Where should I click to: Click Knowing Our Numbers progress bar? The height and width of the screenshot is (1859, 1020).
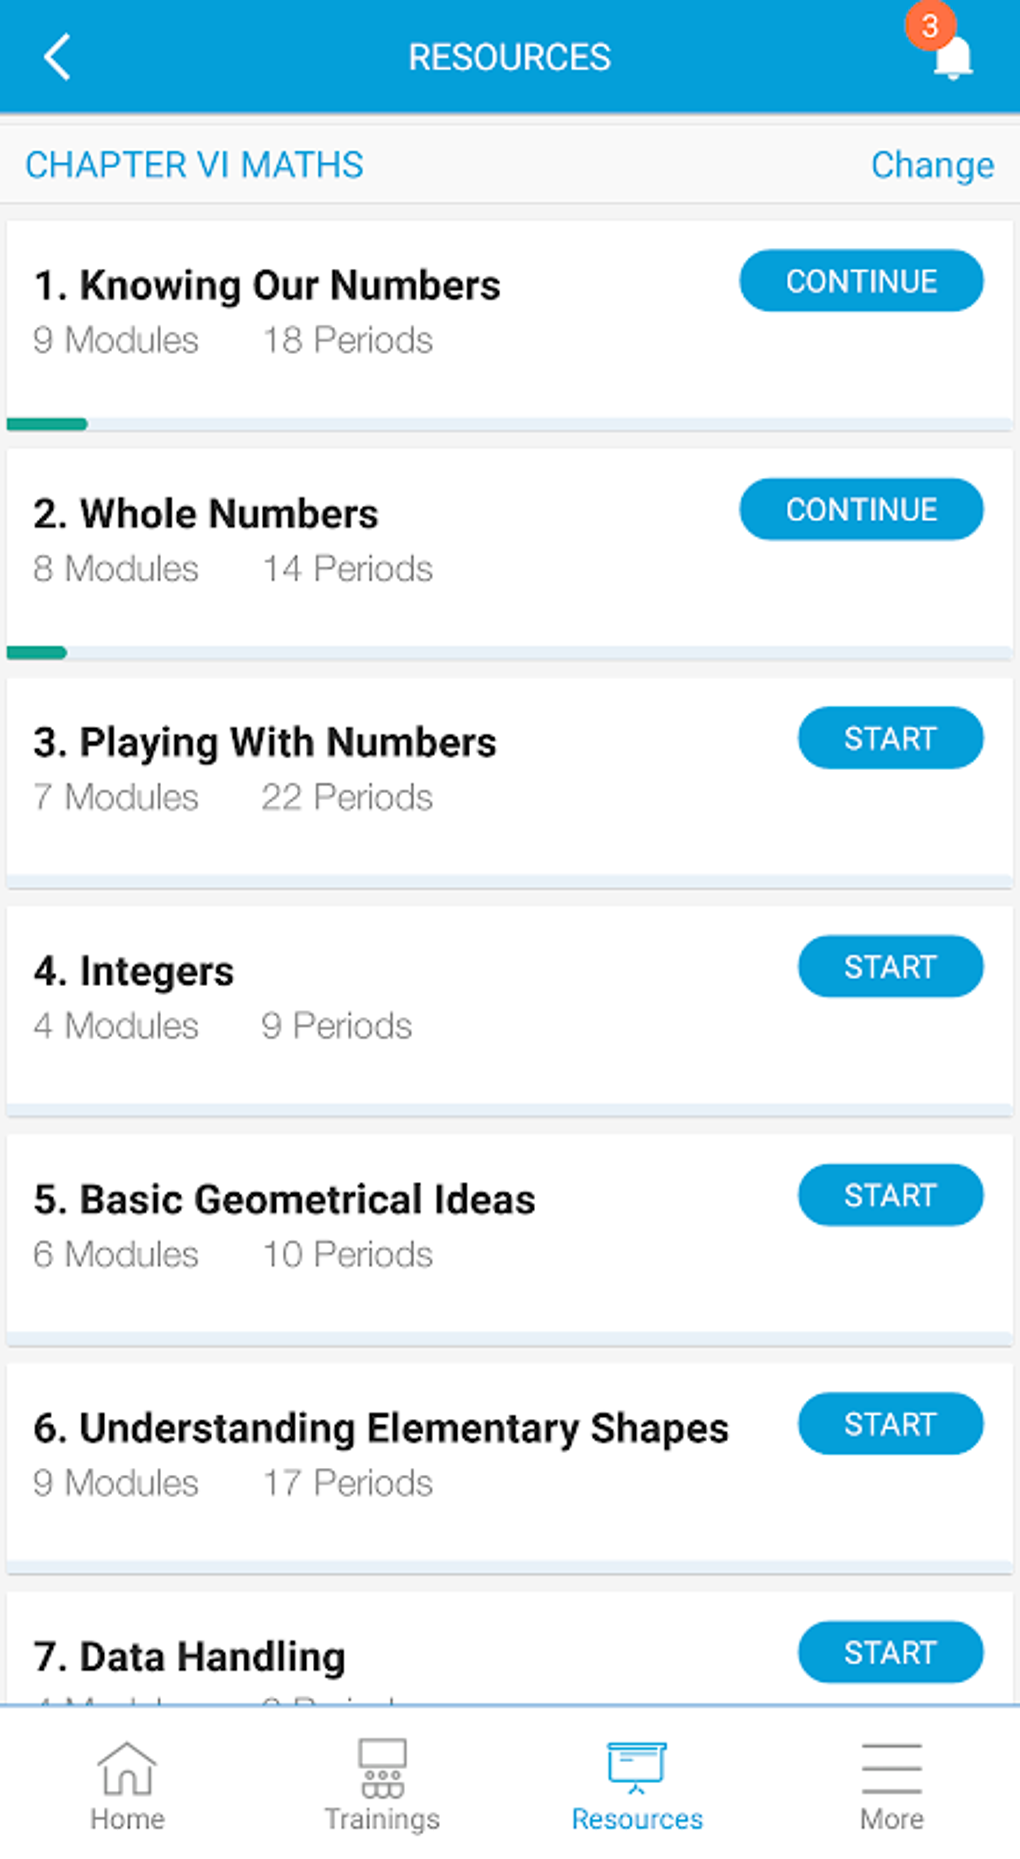click(x=510, y=425)
